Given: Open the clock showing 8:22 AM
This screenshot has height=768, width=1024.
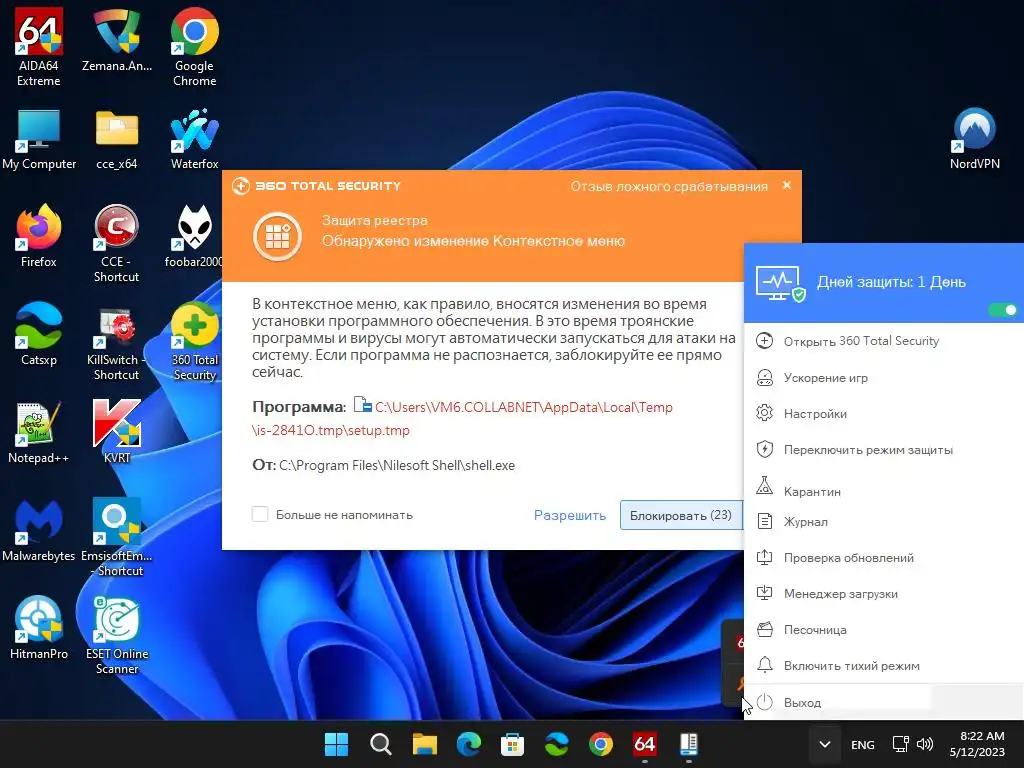Looking at the screenshot, I should tap(977, 744).
